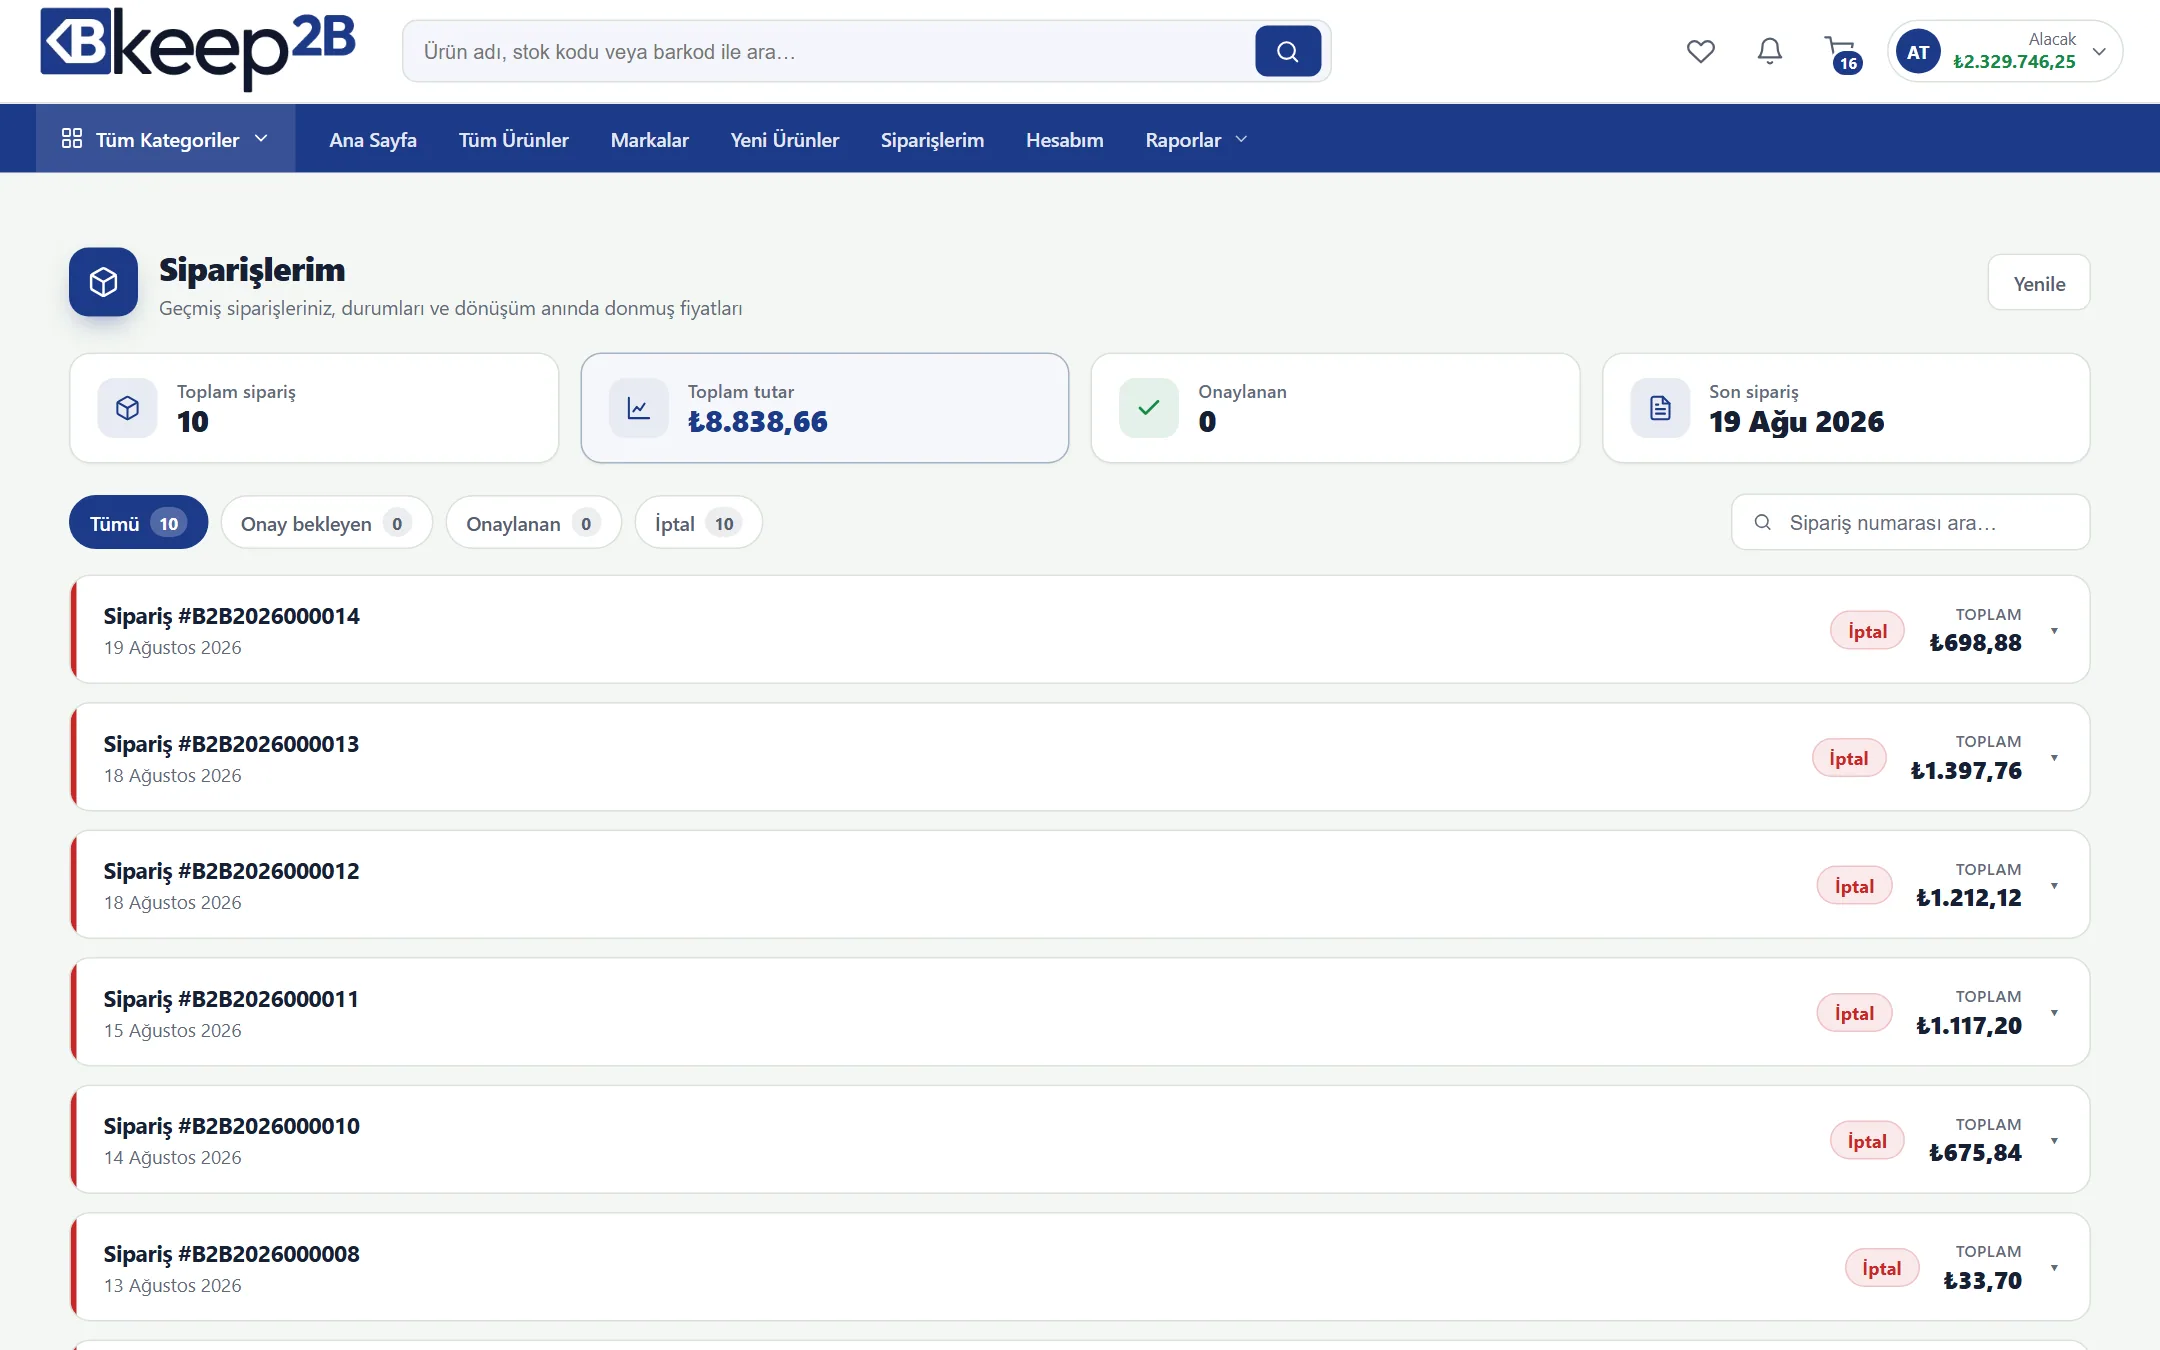Viewport: 2160px width, 1350px height.
Task: Open Markalar in navigation bar
Action: click(x=650, y=140)
